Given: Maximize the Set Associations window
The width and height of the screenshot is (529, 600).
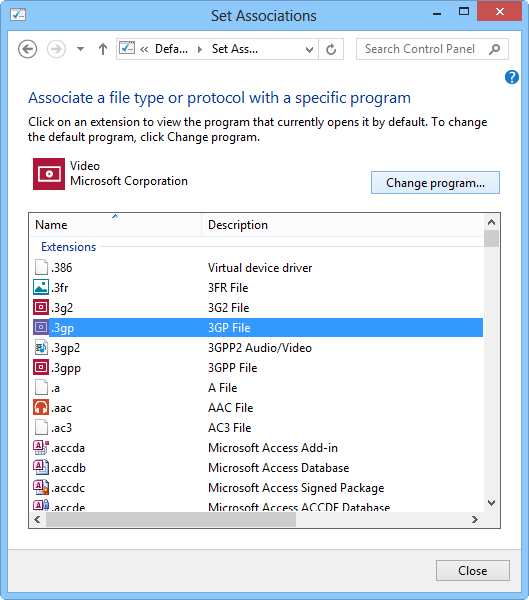Looking at the screenshot, I should coord(464,11).
